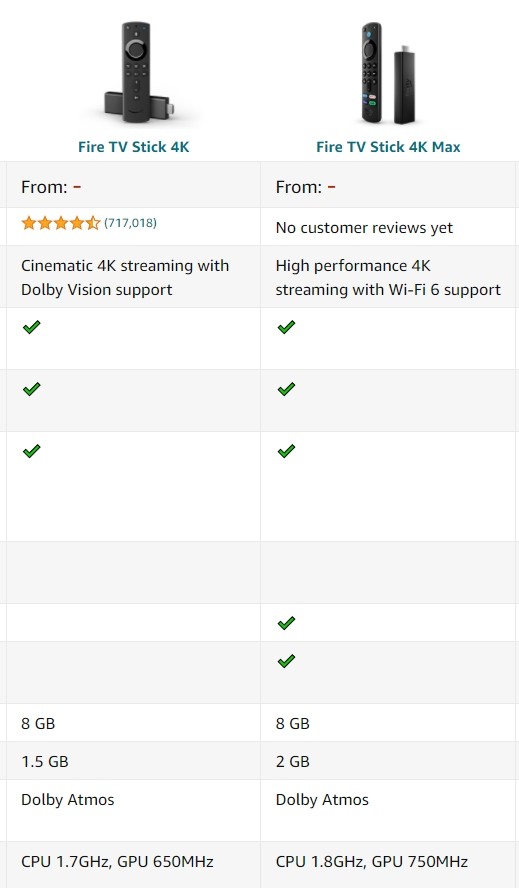519x888 pixels.
Task: Click the second green checkmark in Fire TV Stick 4K column
Action: click(32, 389)
